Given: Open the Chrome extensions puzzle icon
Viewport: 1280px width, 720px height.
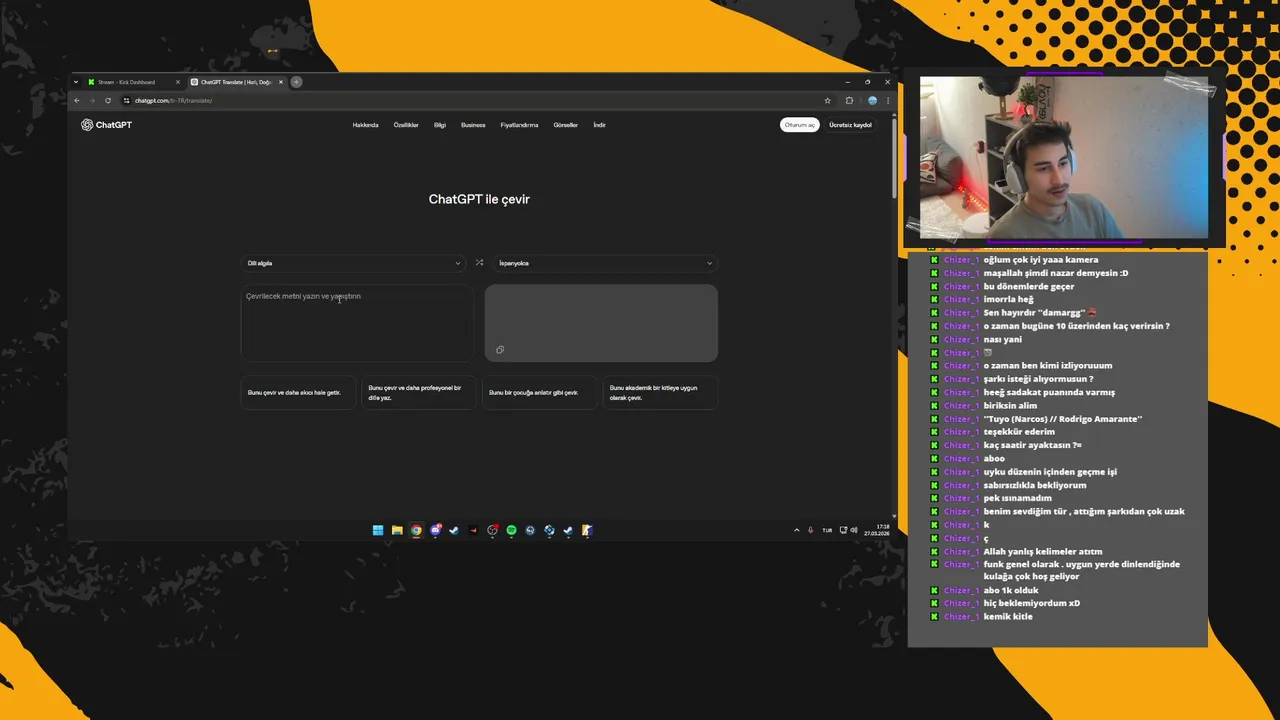Looking at the screenshot, I should pos(850,100).
